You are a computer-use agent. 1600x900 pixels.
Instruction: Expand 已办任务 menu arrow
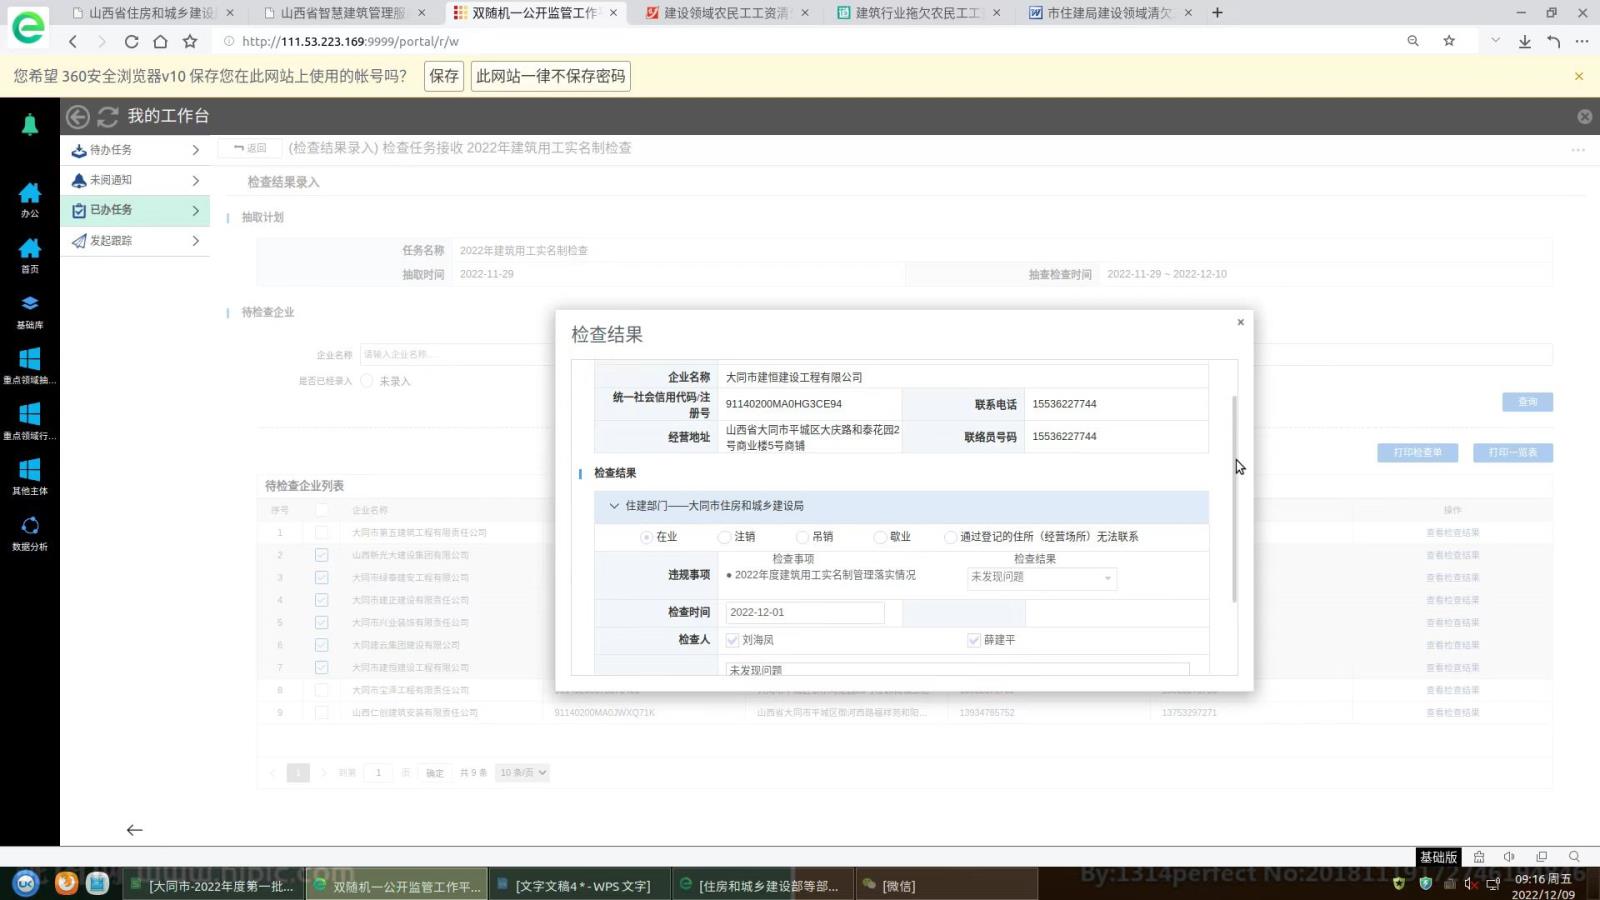196,210
